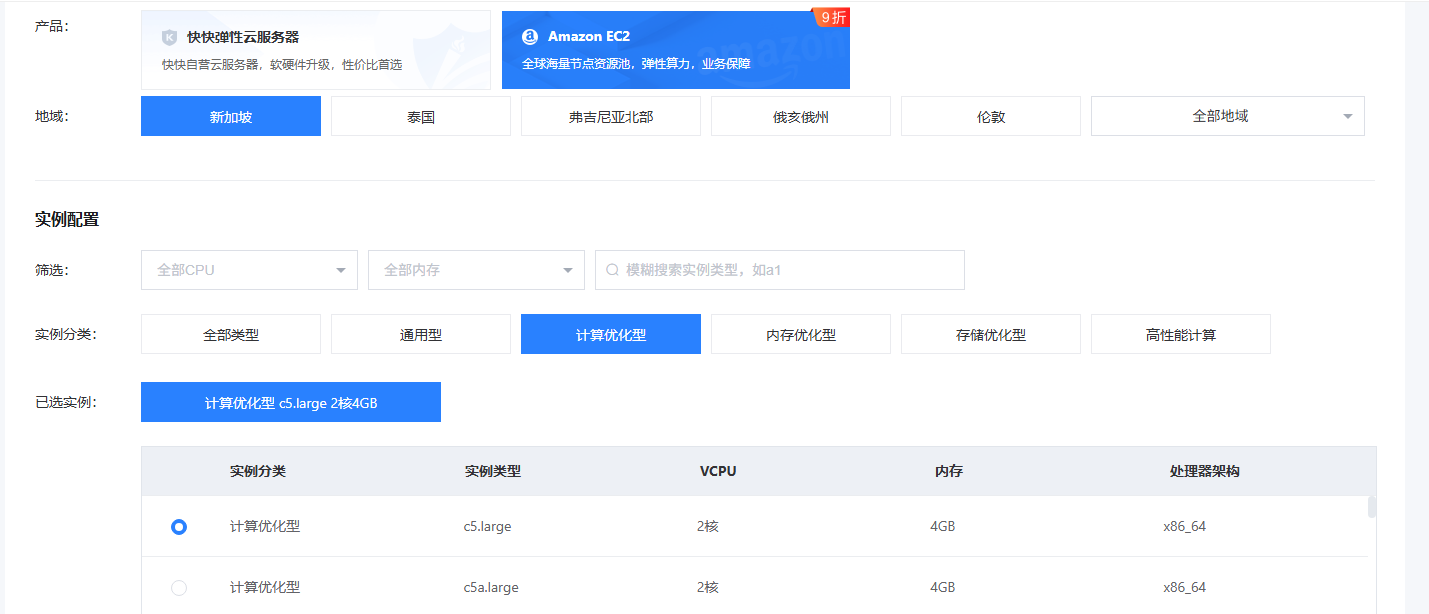Select the 俄亥俄州 region button
The width and height of the screenshot is (1429, 614).
pyautogui.click(x=801, y=116)
